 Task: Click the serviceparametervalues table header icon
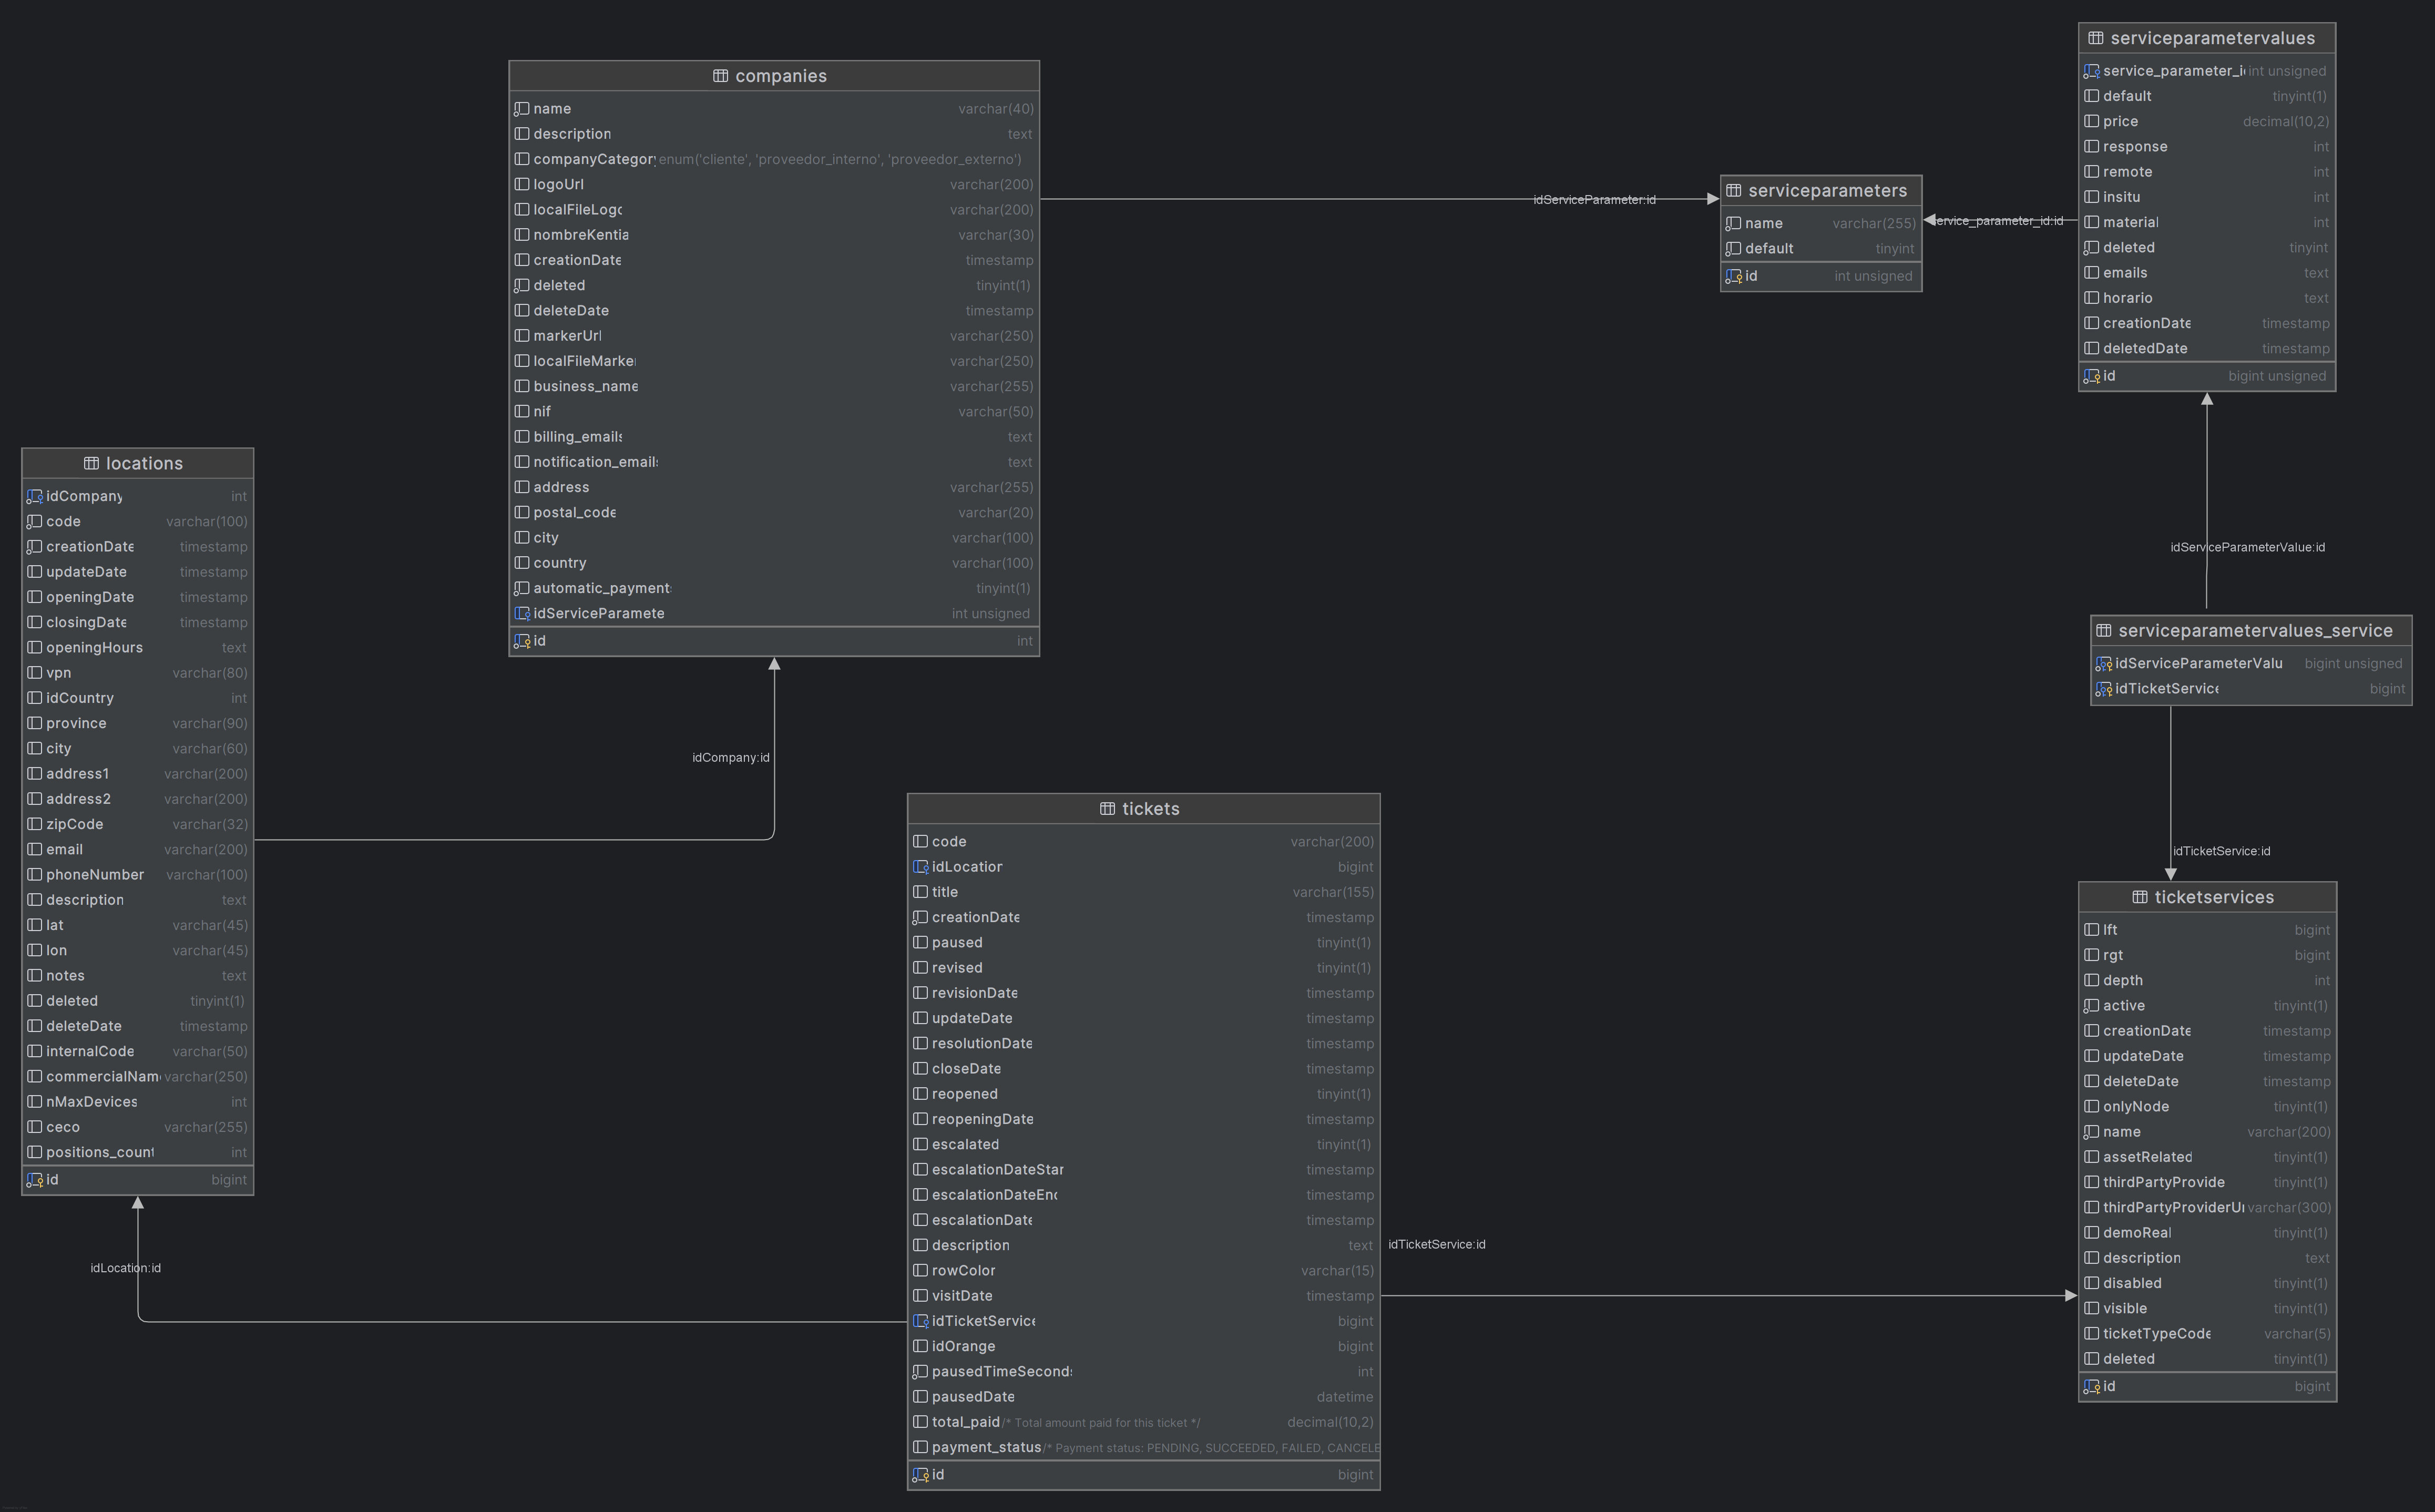(x=2095, y=38)
